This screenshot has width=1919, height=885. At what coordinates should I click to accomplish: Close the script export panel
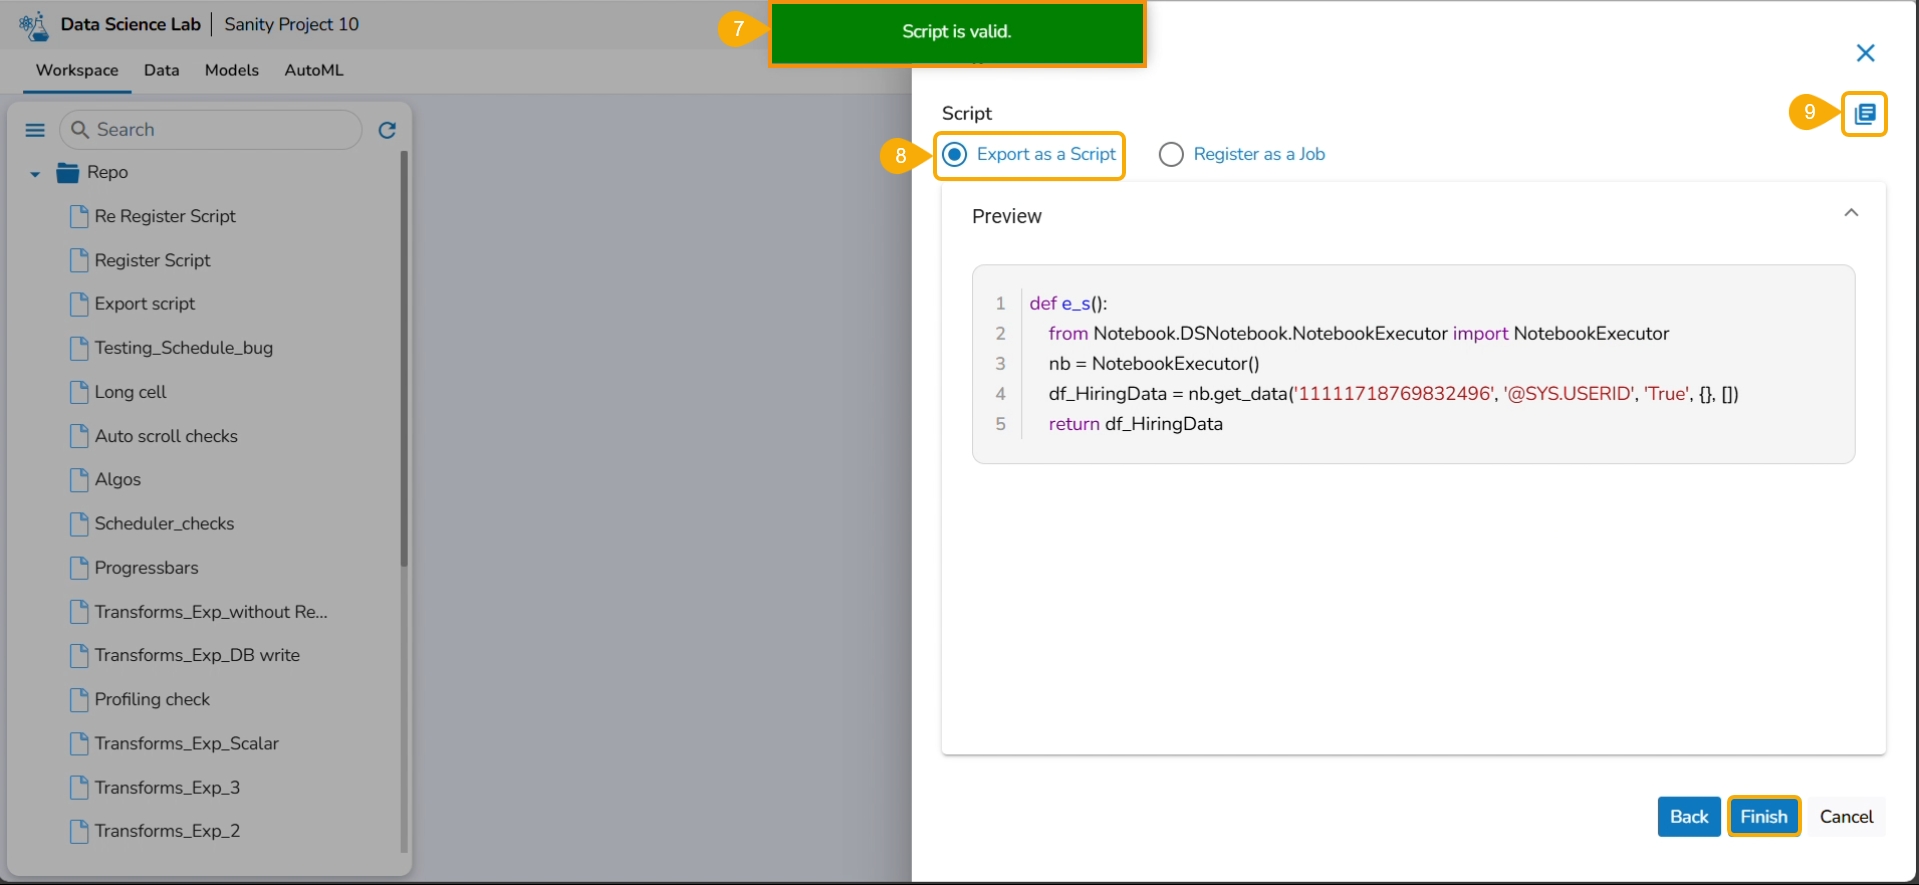point(1865,53)
